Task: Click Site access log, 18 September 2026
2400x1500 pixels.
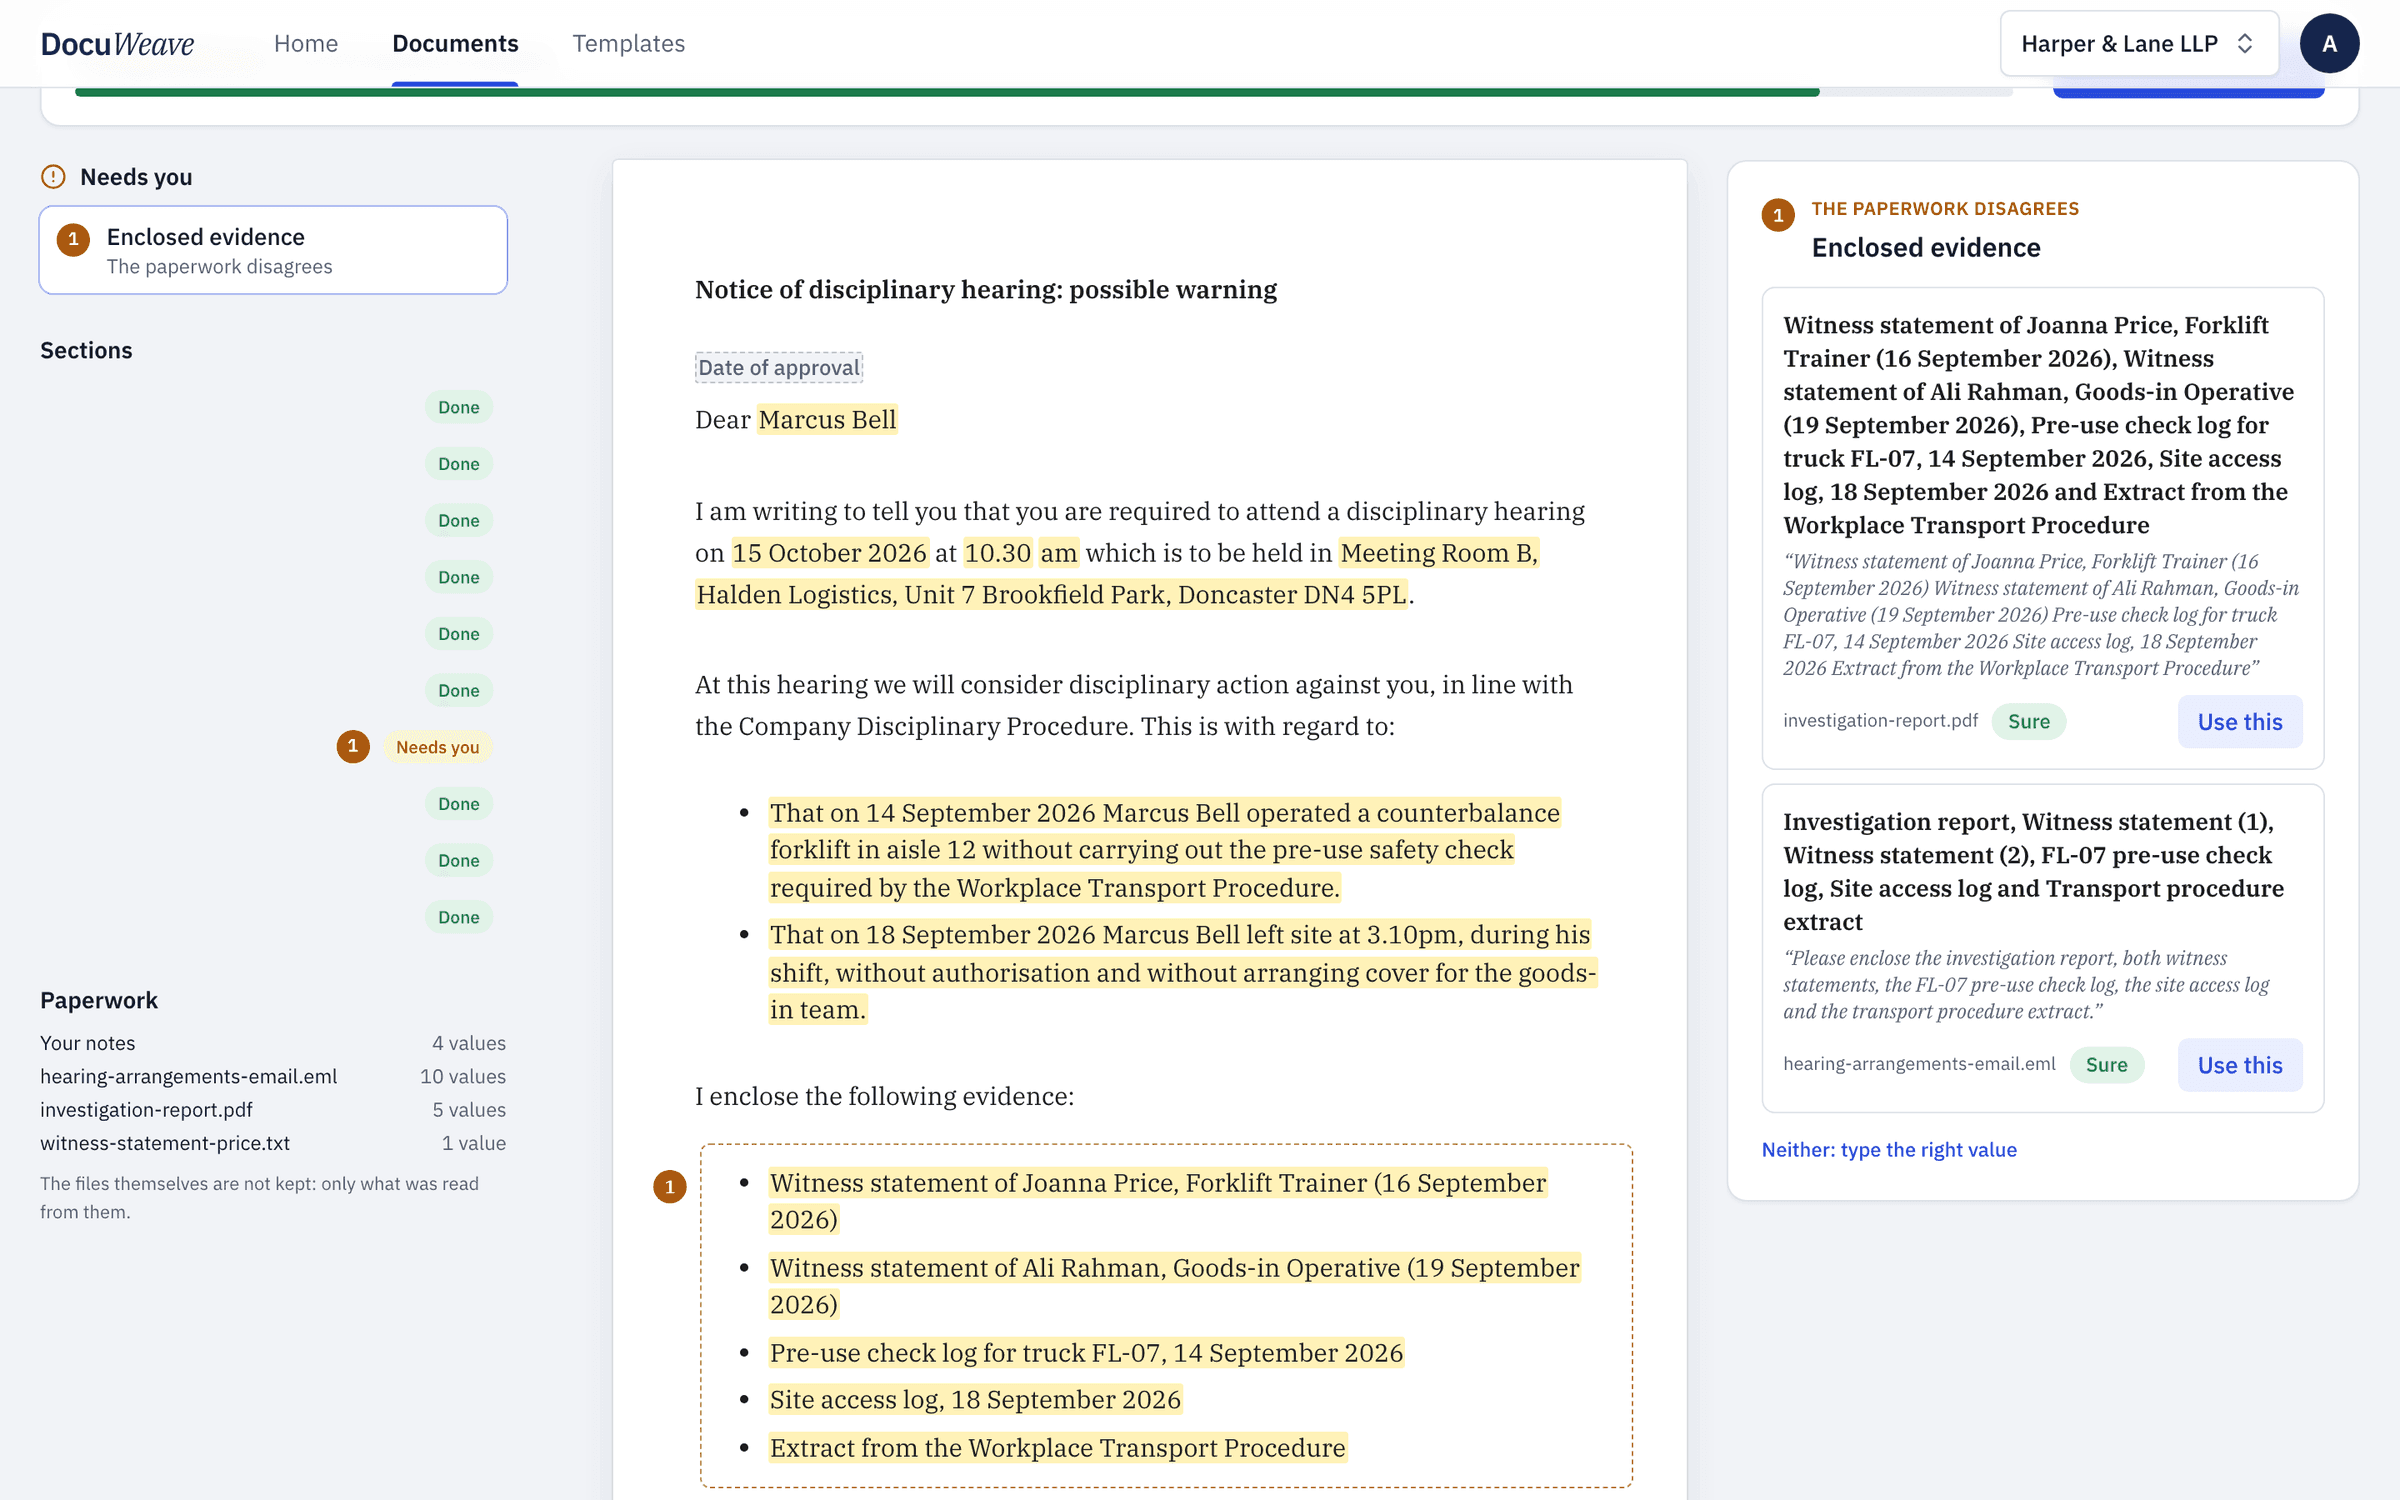Action: (x=975, y=1399)
